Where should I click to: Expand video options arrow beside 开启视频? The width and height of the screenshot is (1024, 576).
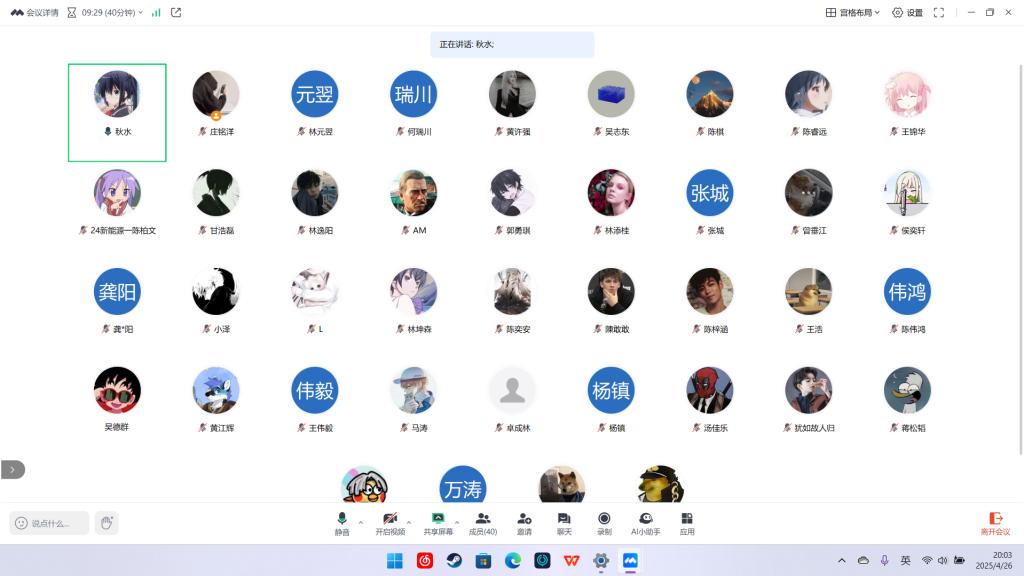(409, 522)
